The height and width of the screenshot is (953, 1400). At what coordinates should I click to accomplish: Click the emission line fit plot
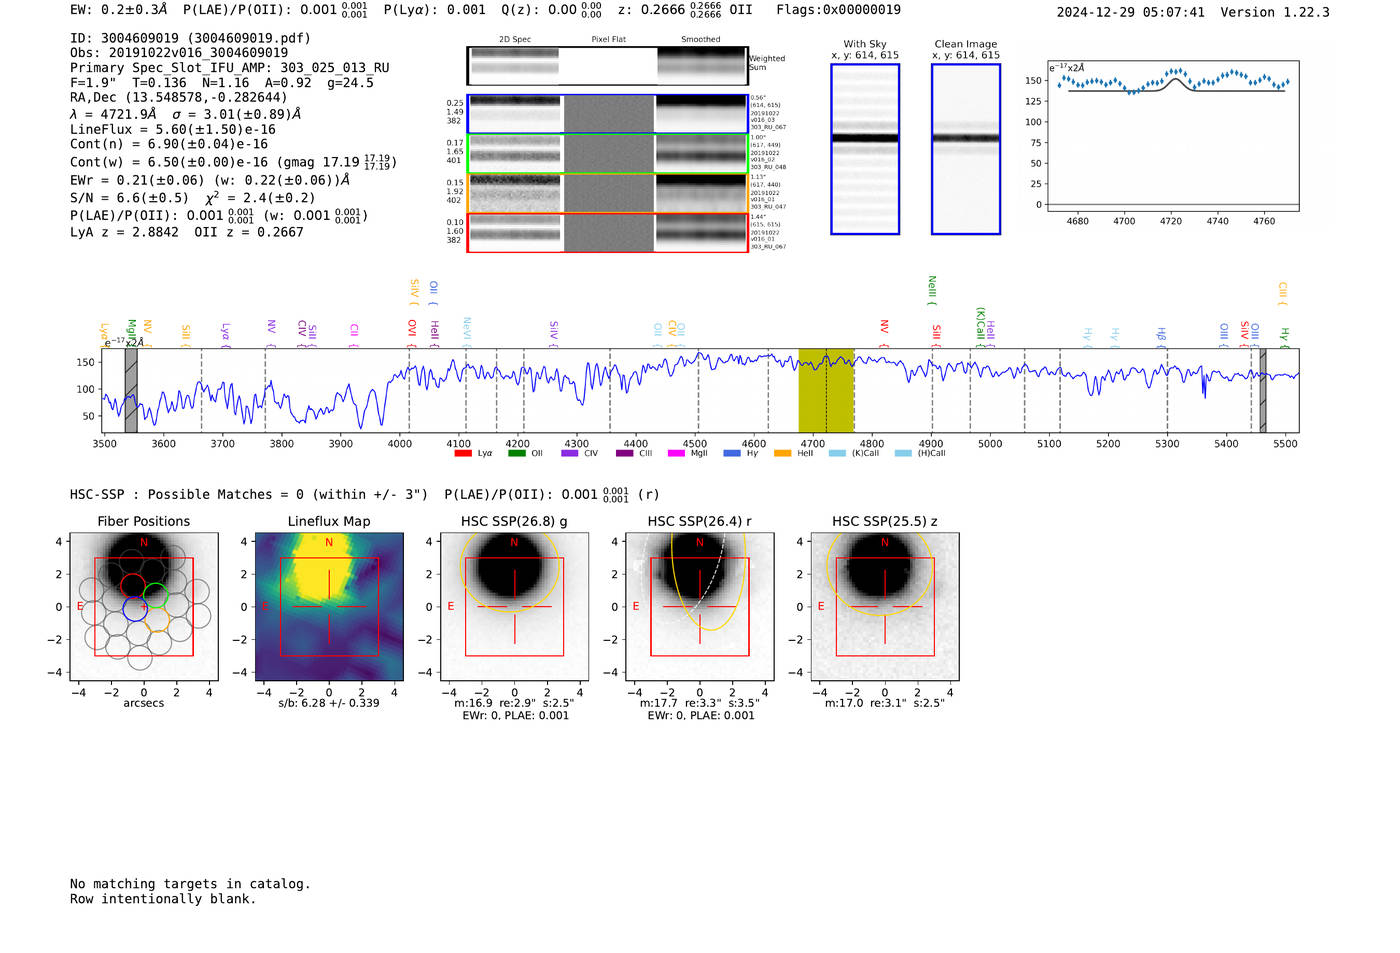pyautogui.click(x=1173, y=137)
